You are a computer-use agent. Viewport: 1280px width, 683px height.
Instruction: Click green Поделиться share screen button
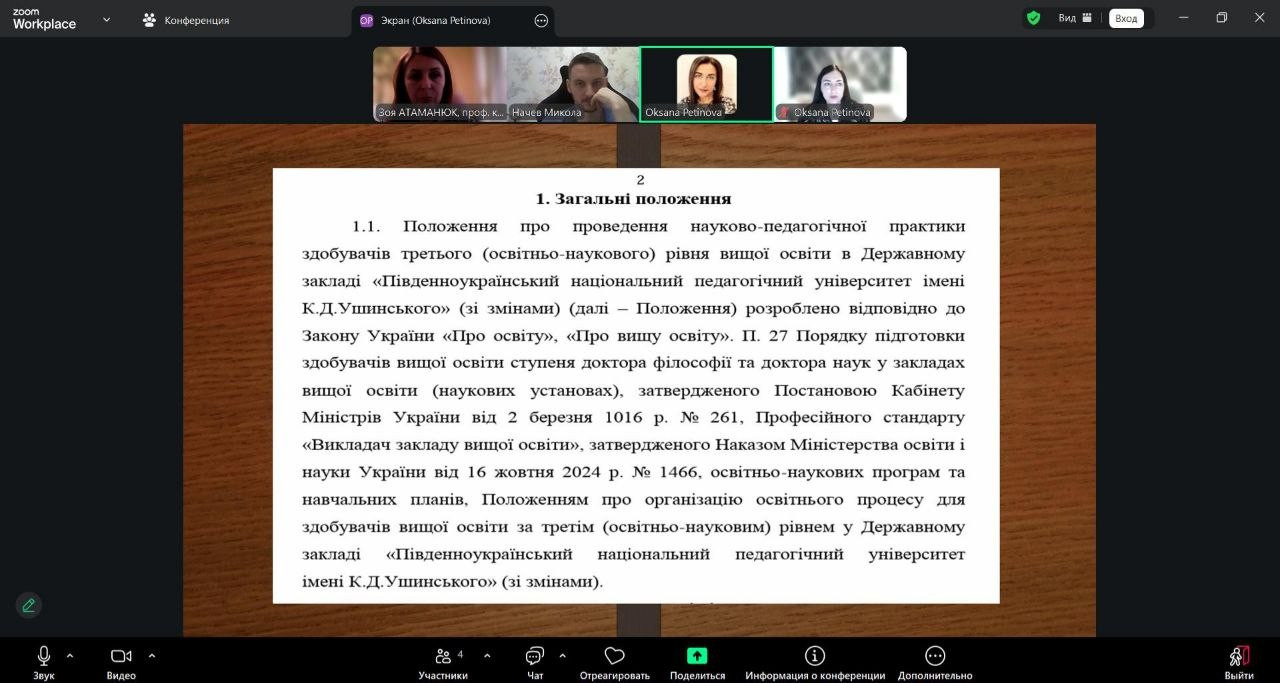point(697,656)
